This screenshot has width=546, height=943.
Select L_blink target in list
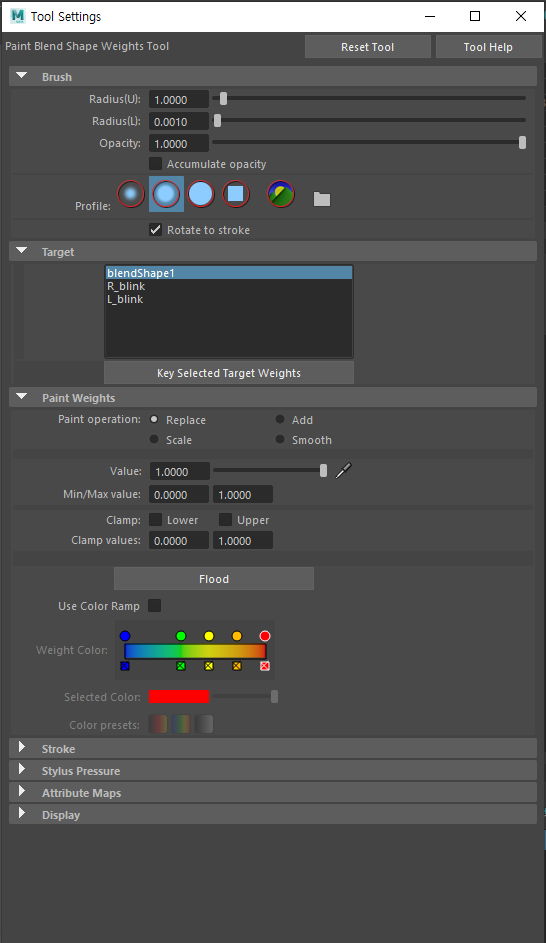tap(229, 299)
